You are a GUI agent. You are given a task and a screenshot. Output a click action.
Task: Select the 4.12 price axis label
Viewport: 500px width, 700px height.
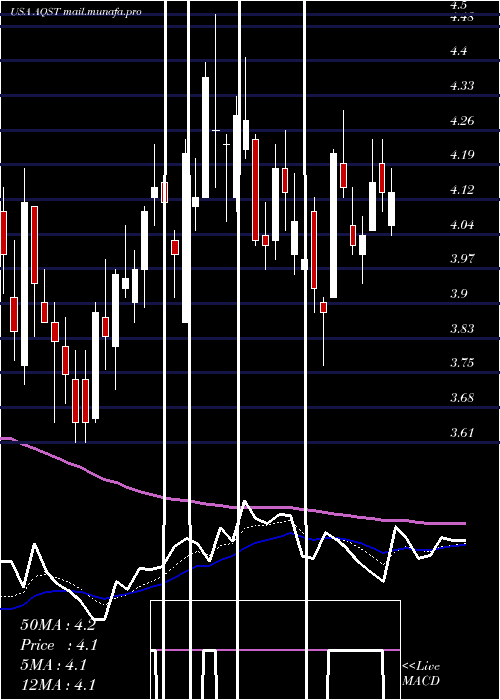(x=462, y=190)
